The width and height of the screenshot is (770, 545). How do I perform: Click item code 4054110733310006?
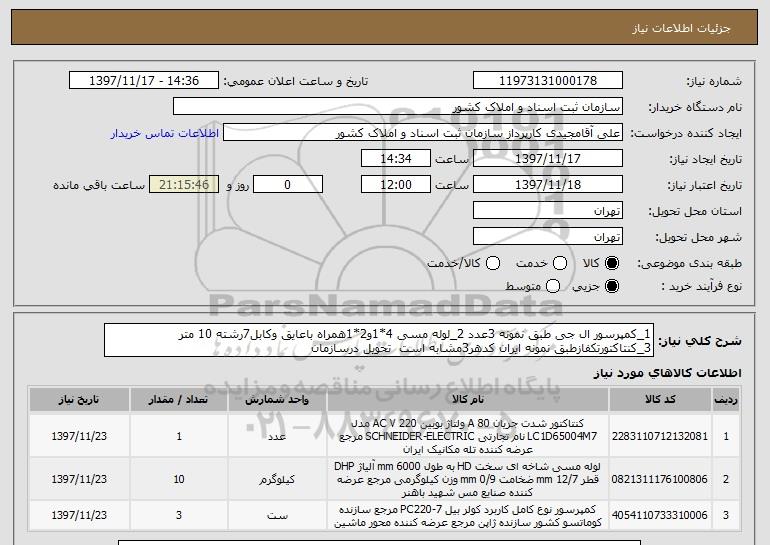click(660, 515)
